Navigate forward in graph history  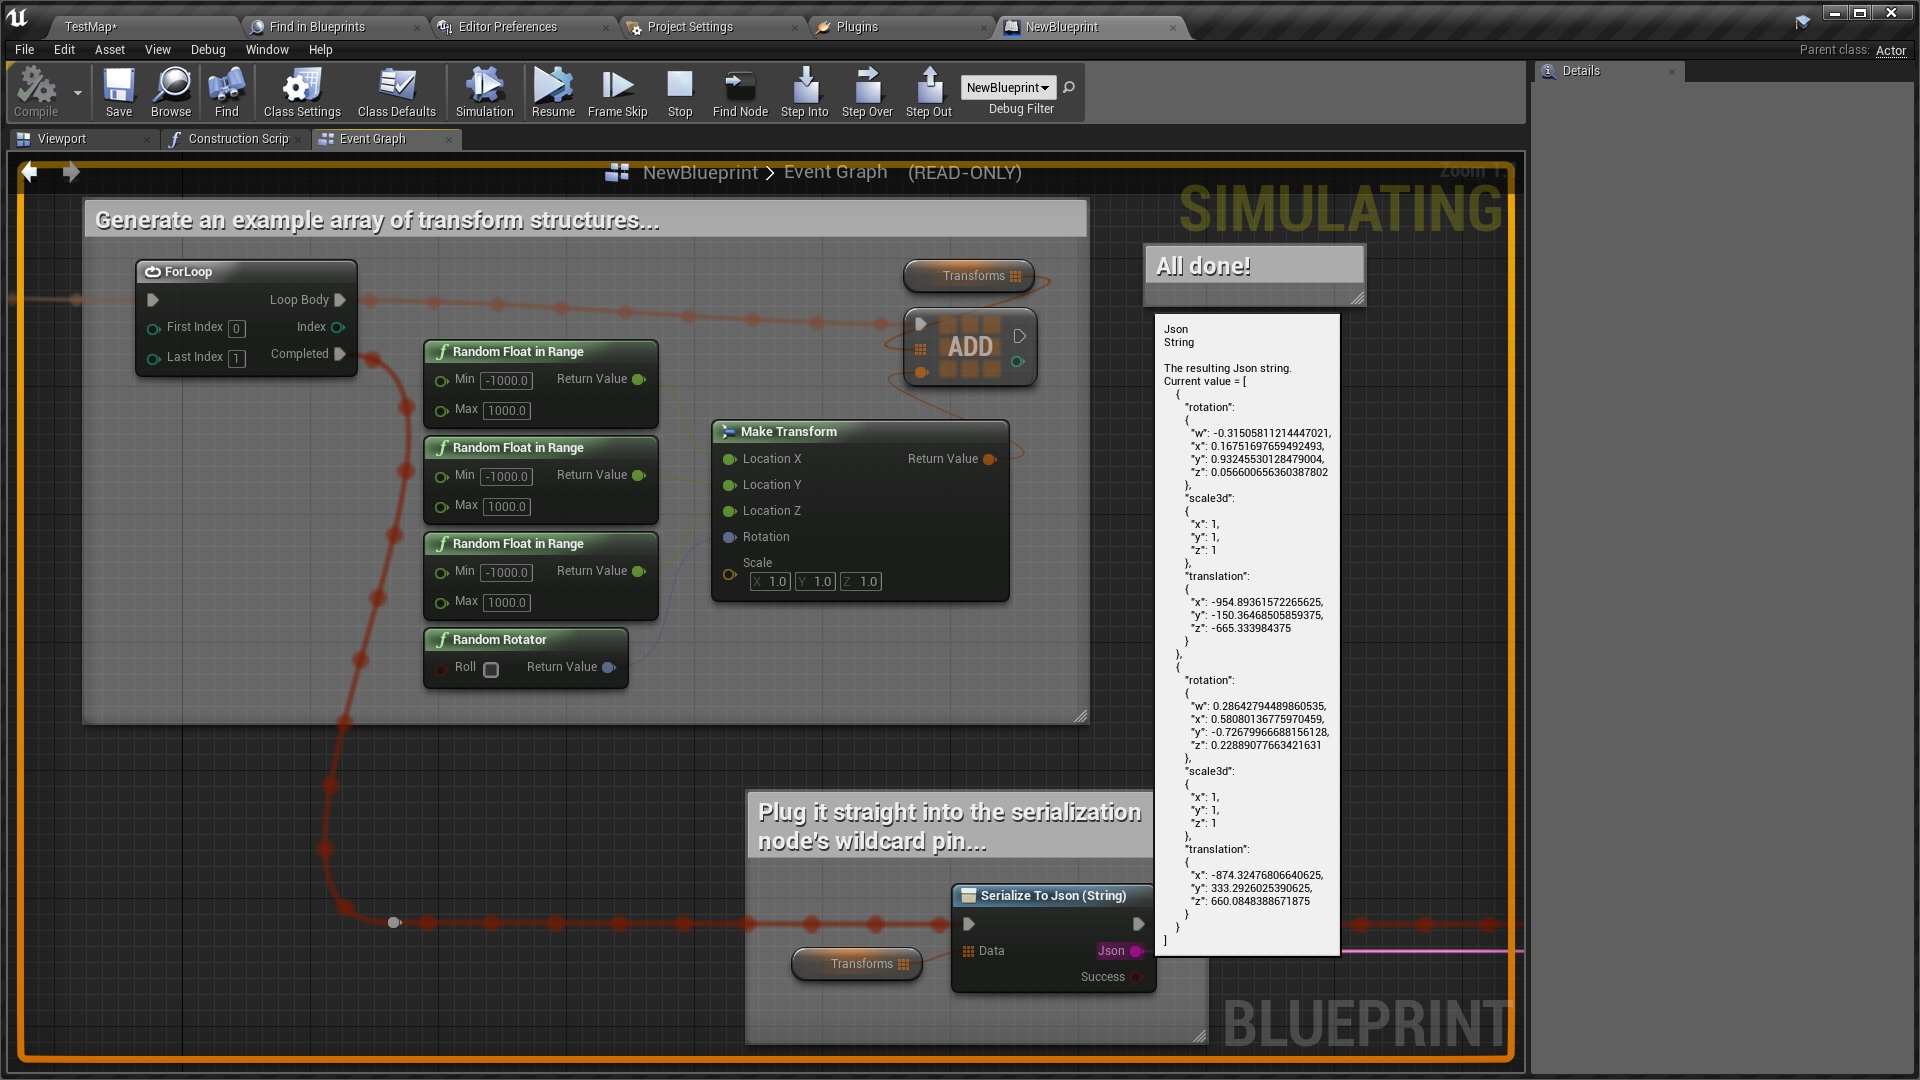point(70,172)
